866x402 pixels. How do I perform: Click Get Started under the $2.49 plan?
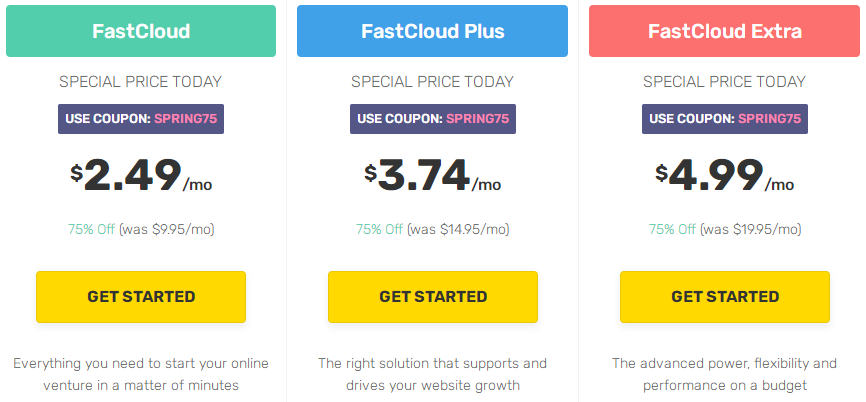point(141,296)
